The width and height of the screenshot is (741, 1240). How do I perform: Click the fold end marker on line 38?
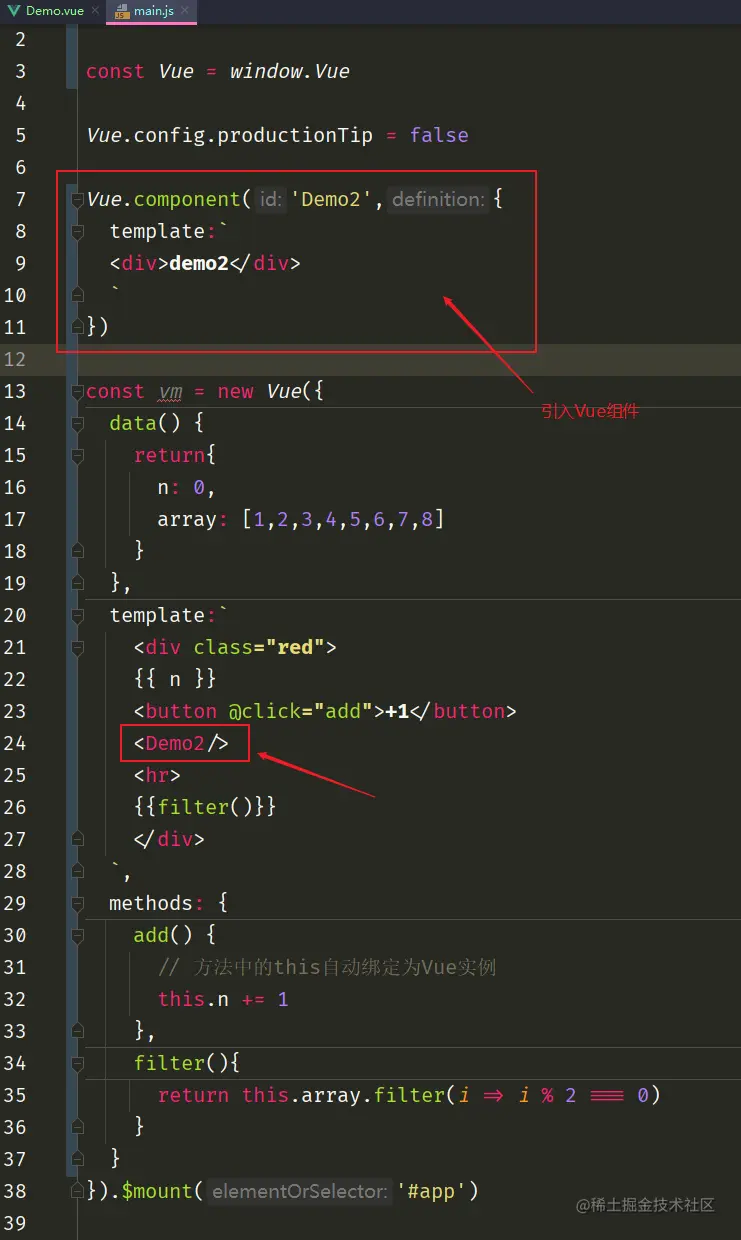[78, 1191]
